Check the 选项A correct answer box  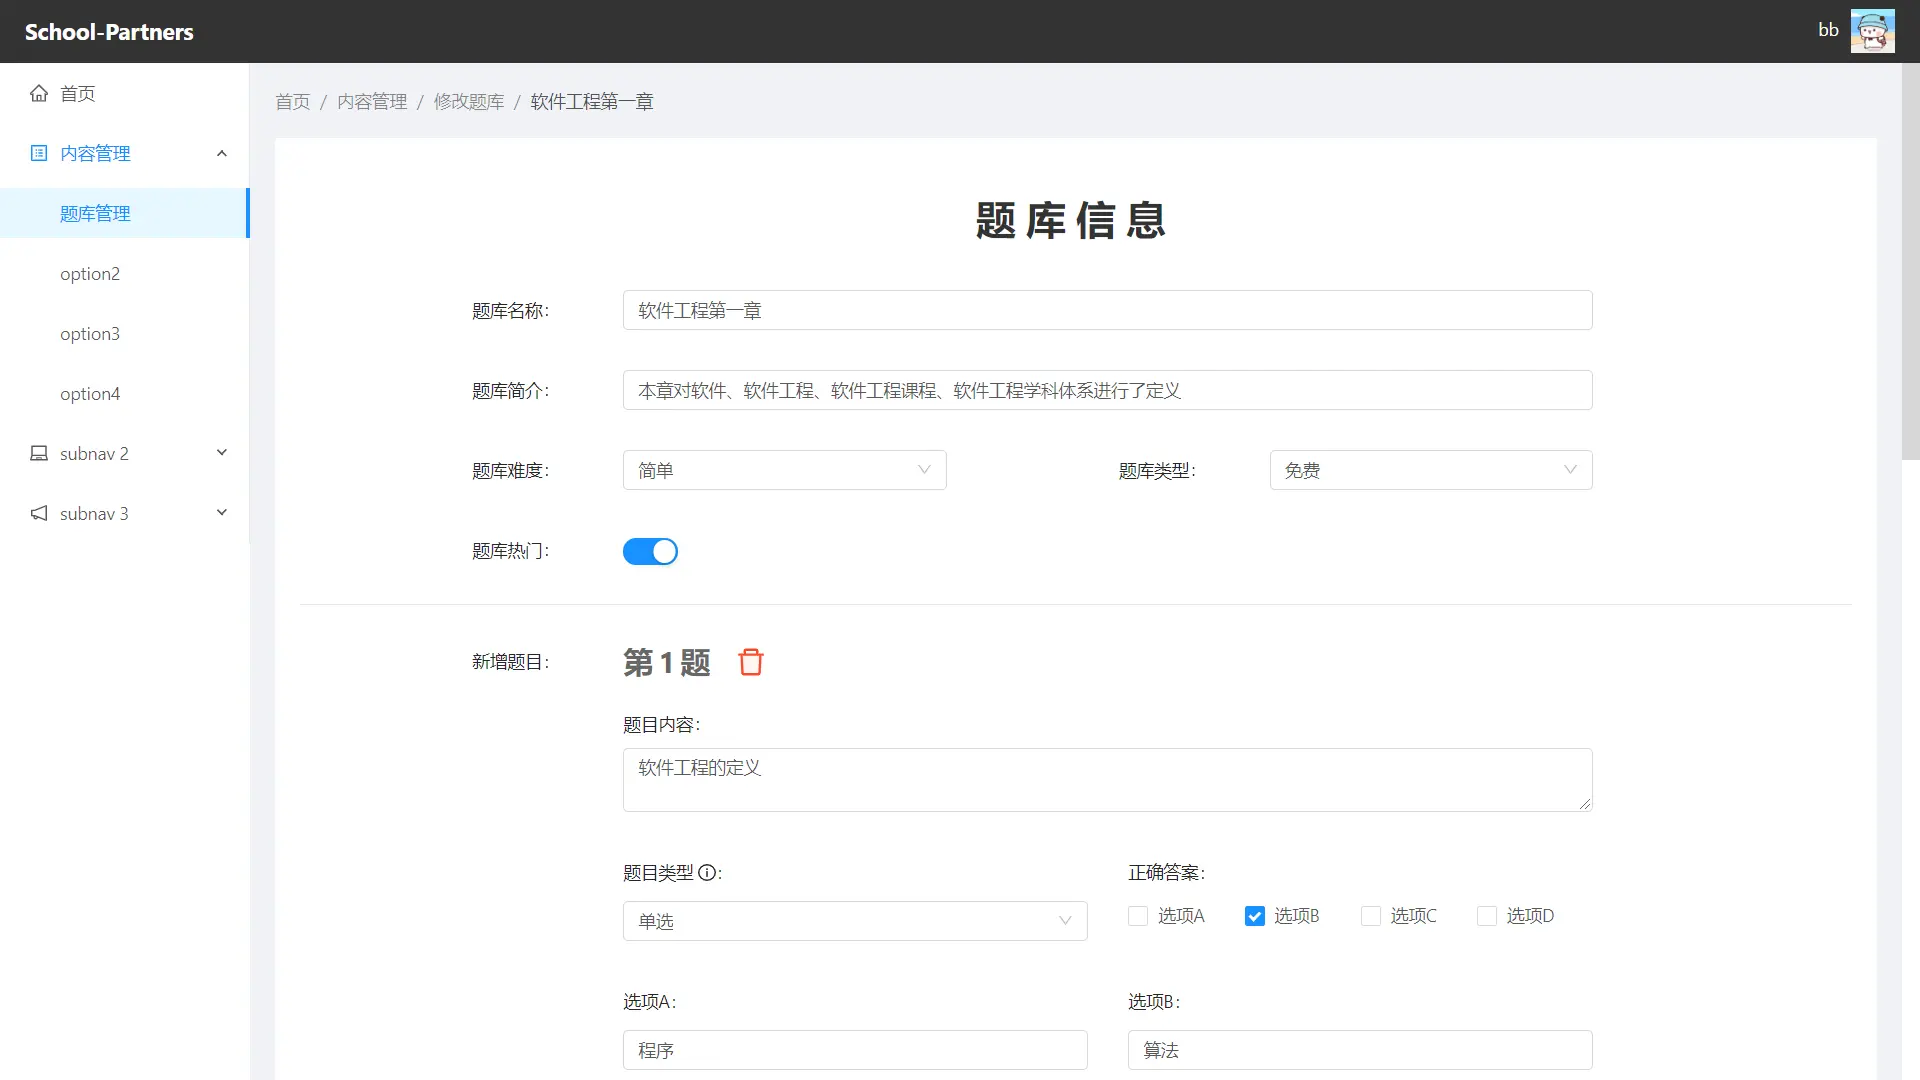point(1138,916)
